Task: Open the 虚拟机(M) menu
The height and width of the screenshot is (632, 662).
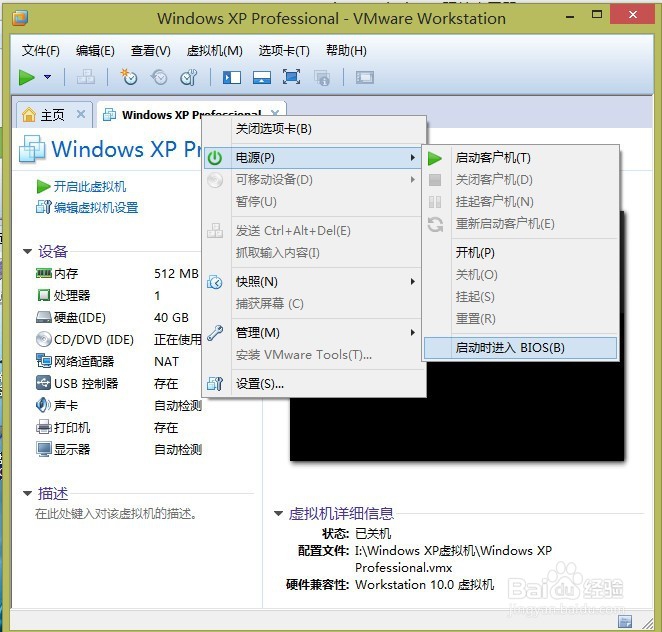Action: pyautogui.click(x=214, y=51)
